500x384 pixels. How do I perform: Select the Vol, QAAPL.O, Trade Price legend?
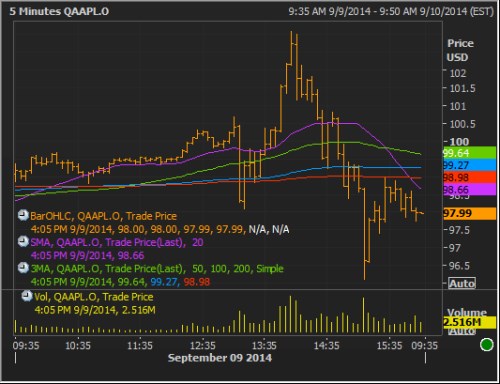coord(94,297)
